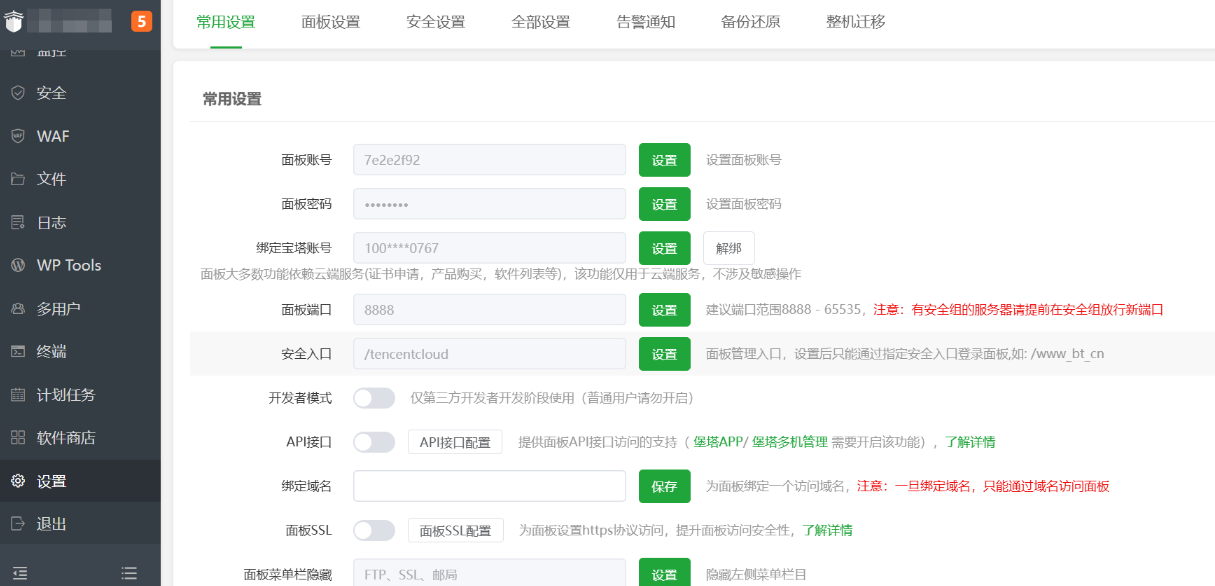This screenshot has width=1215, height=586.
Task: Click the WP Tools WordPress icon
Action: (x=18, y=265)
